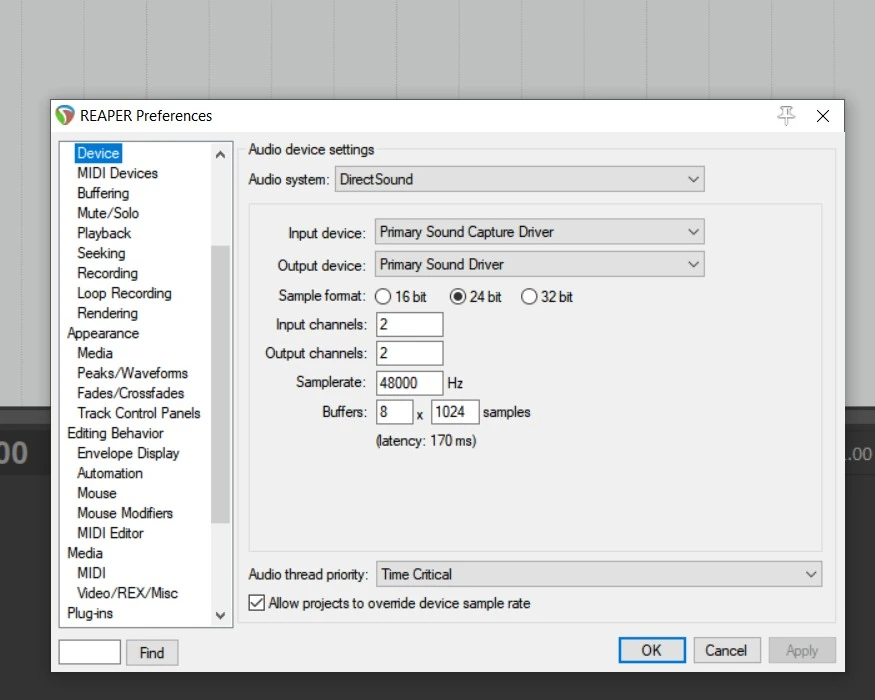Go to Buffering preferences

tap(103, 193)
